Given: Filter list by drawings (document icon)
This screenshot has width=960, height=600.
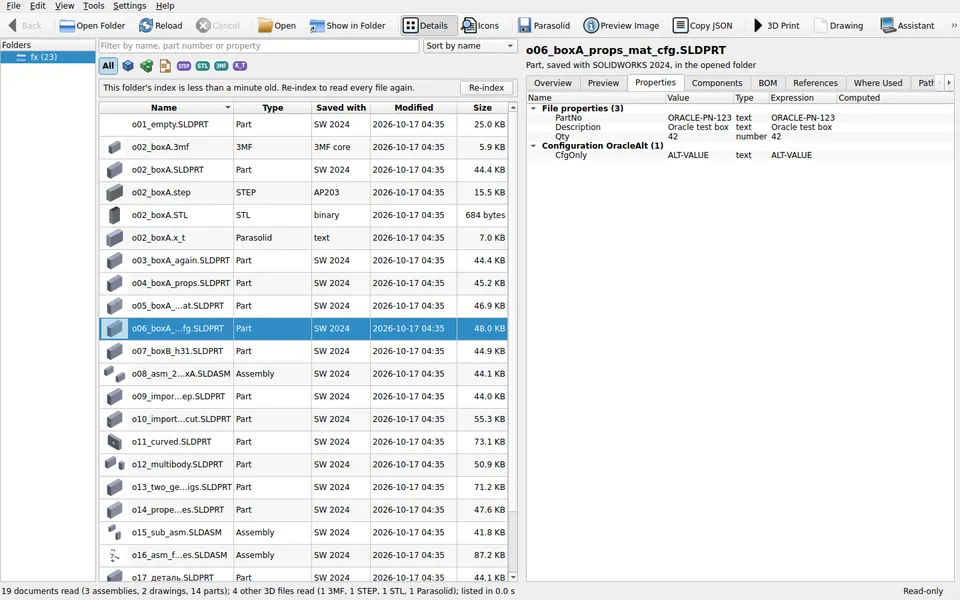Looking at the screenshot, I should tap(165, 66).
